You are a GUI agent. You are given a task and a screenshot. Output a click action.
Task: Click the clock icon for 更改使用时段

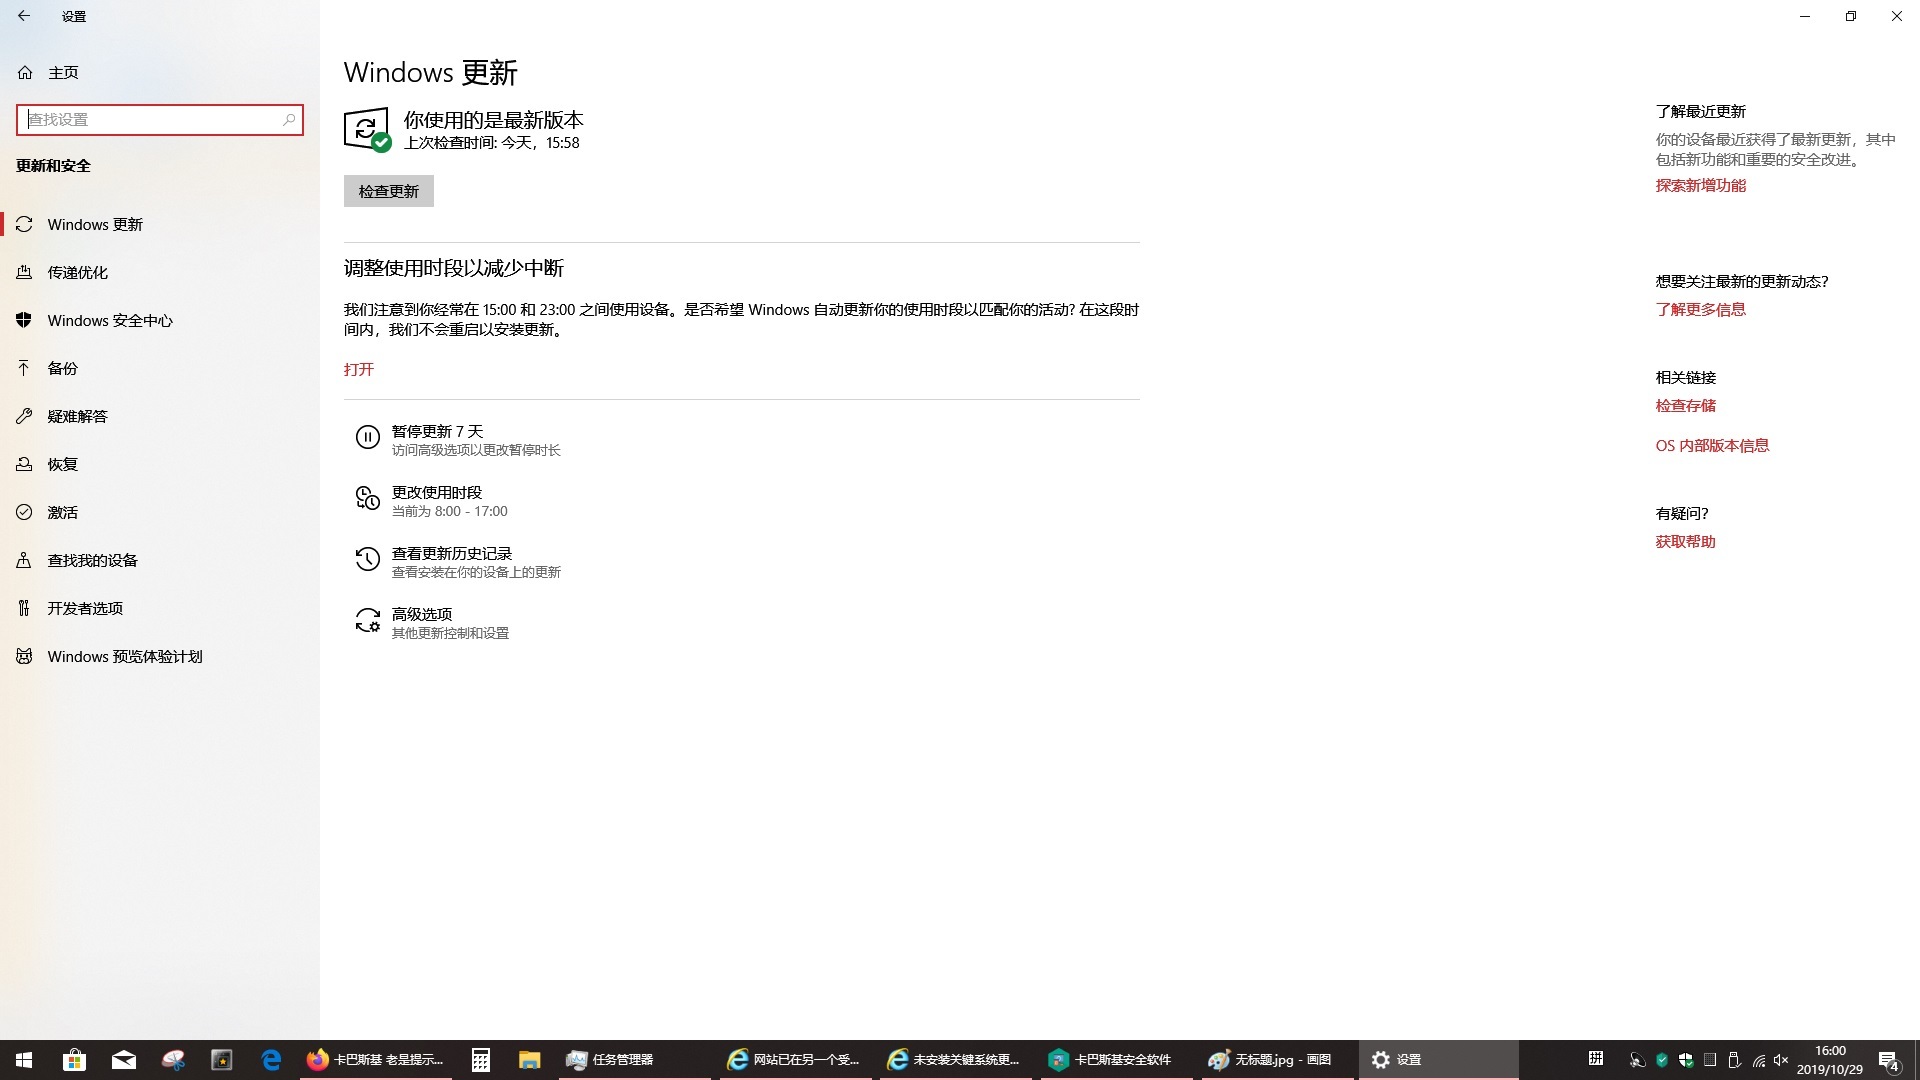tap(368, 498)
